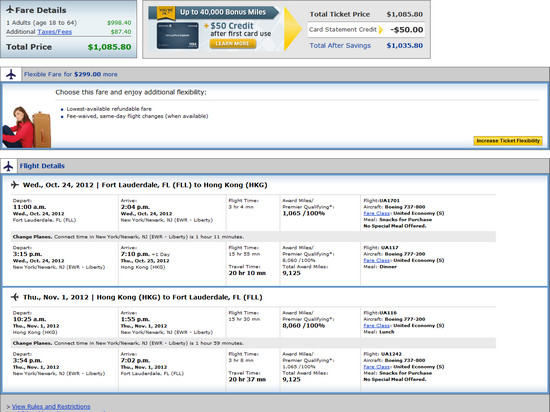
Task: Click 3:15 p.m. departure time
Action: (x=27, y=254)
